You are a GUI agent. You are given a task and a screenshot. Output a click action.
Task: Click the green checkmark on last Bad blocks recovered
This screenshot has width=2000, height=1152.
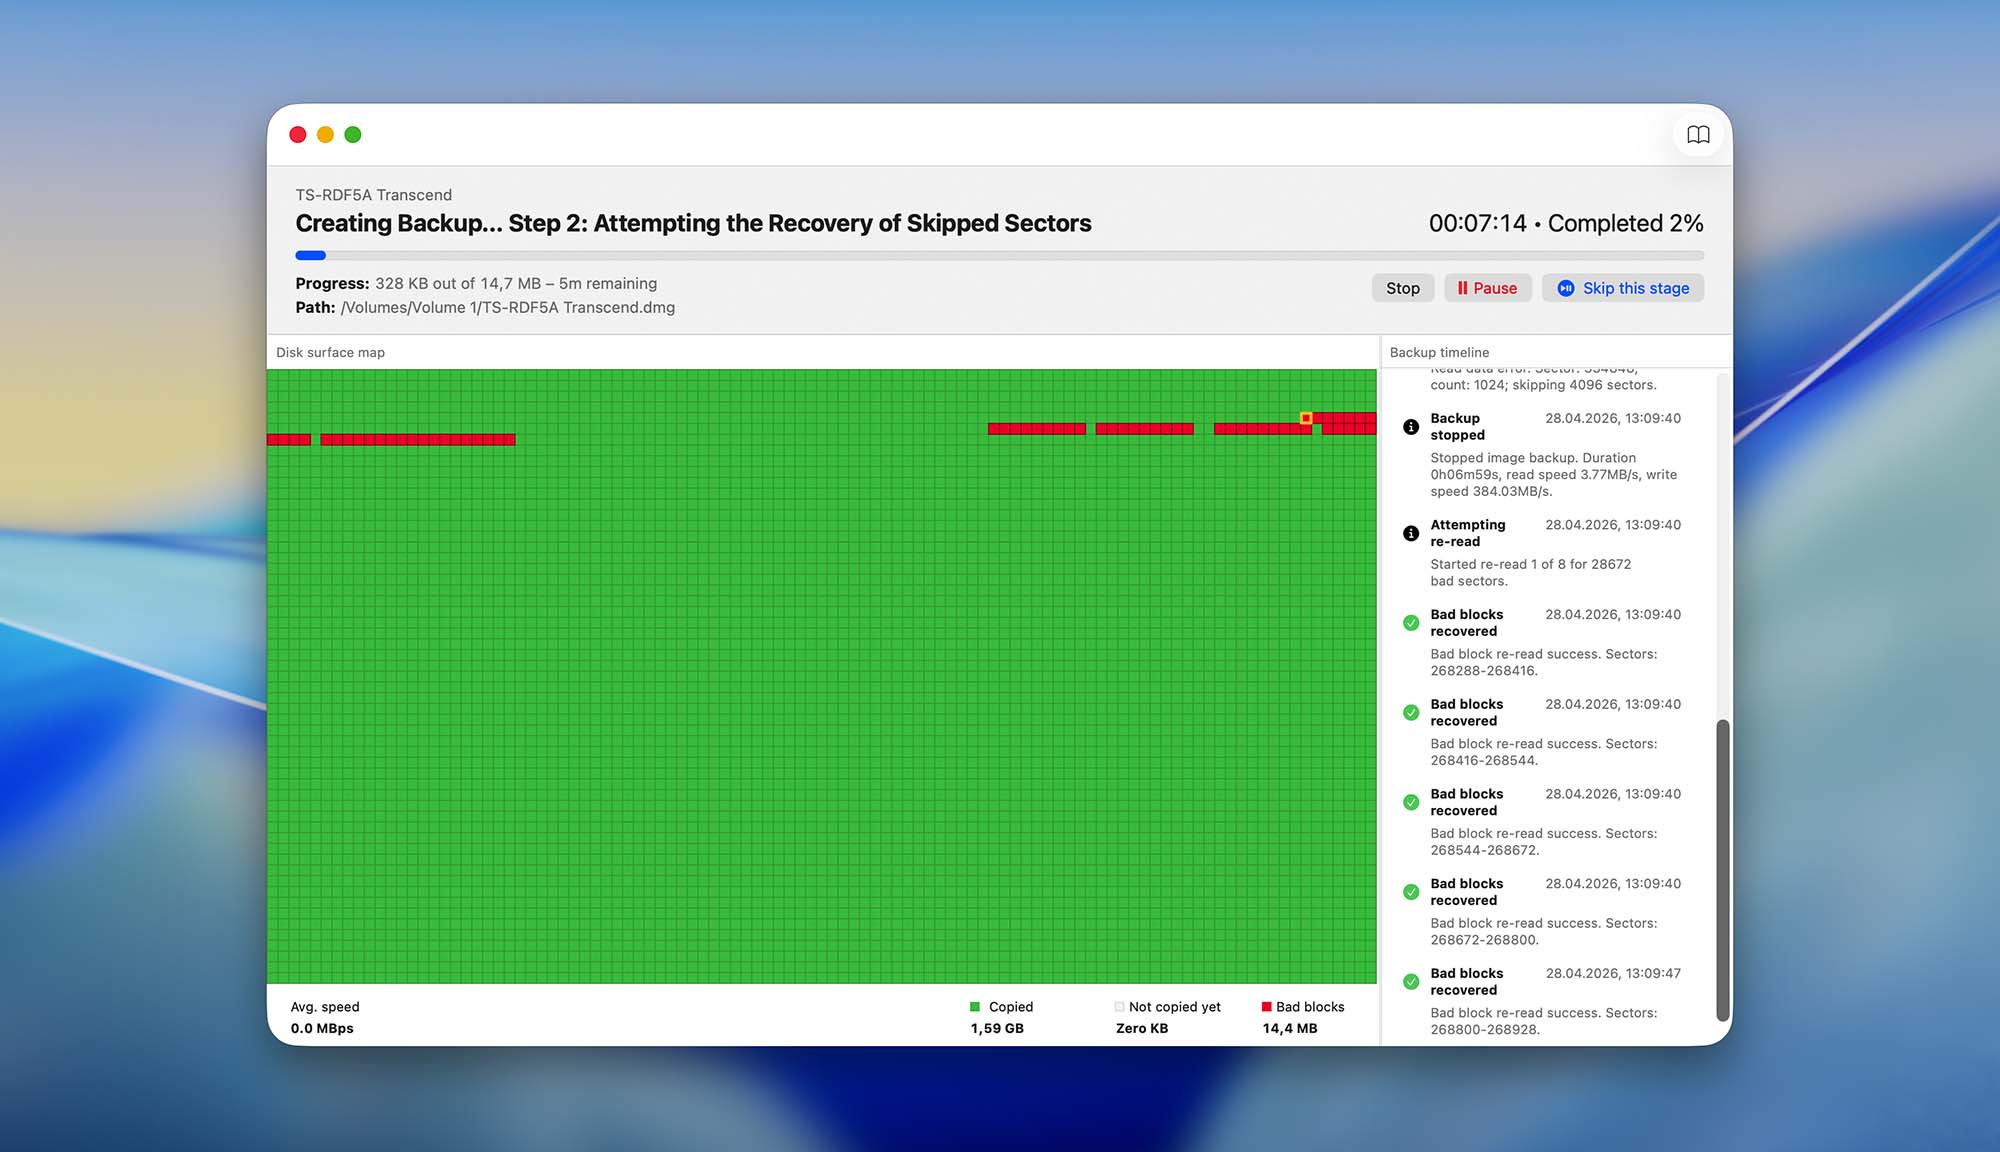click(1411, 981)
